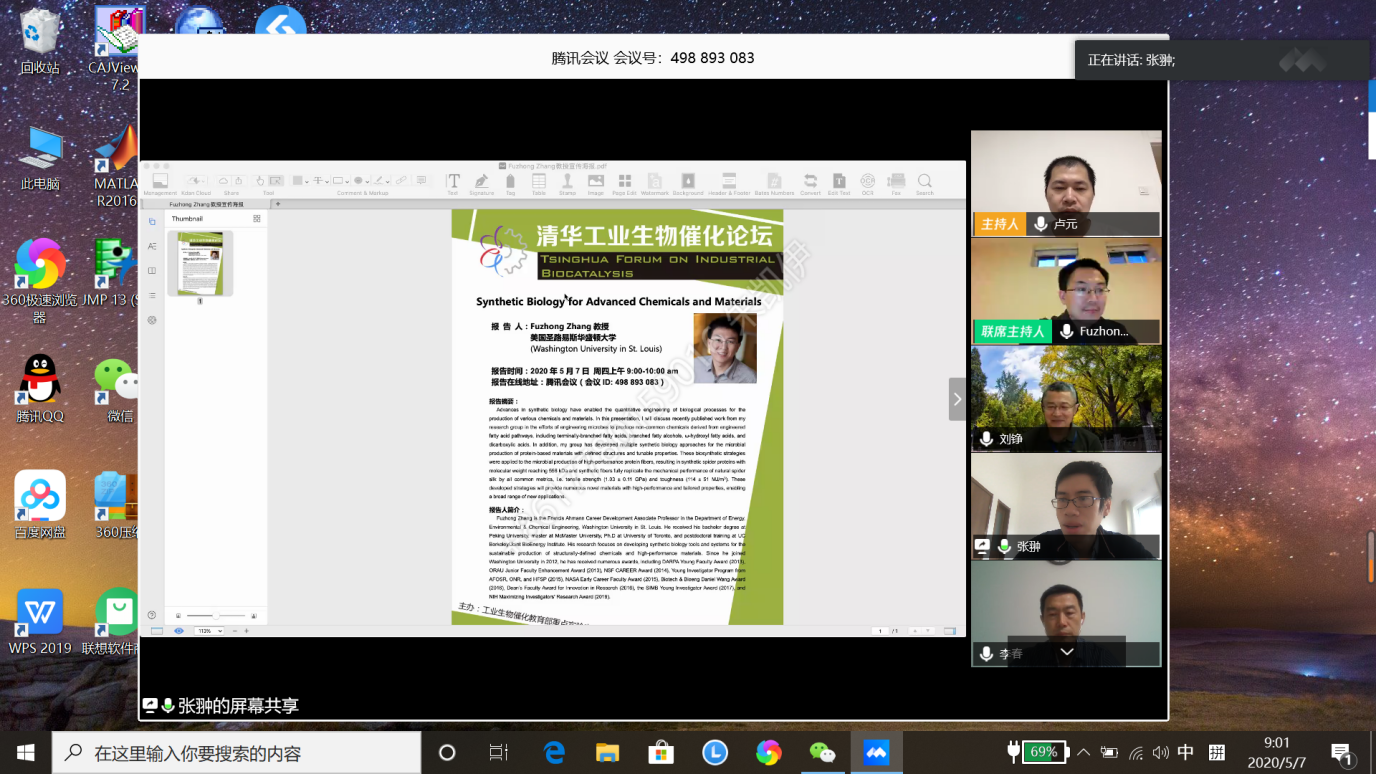Viewport: 1376px width, 774px height.
Task: Open the 联想软件商店 desktop shortcut
Action: (x=112, y=620)
